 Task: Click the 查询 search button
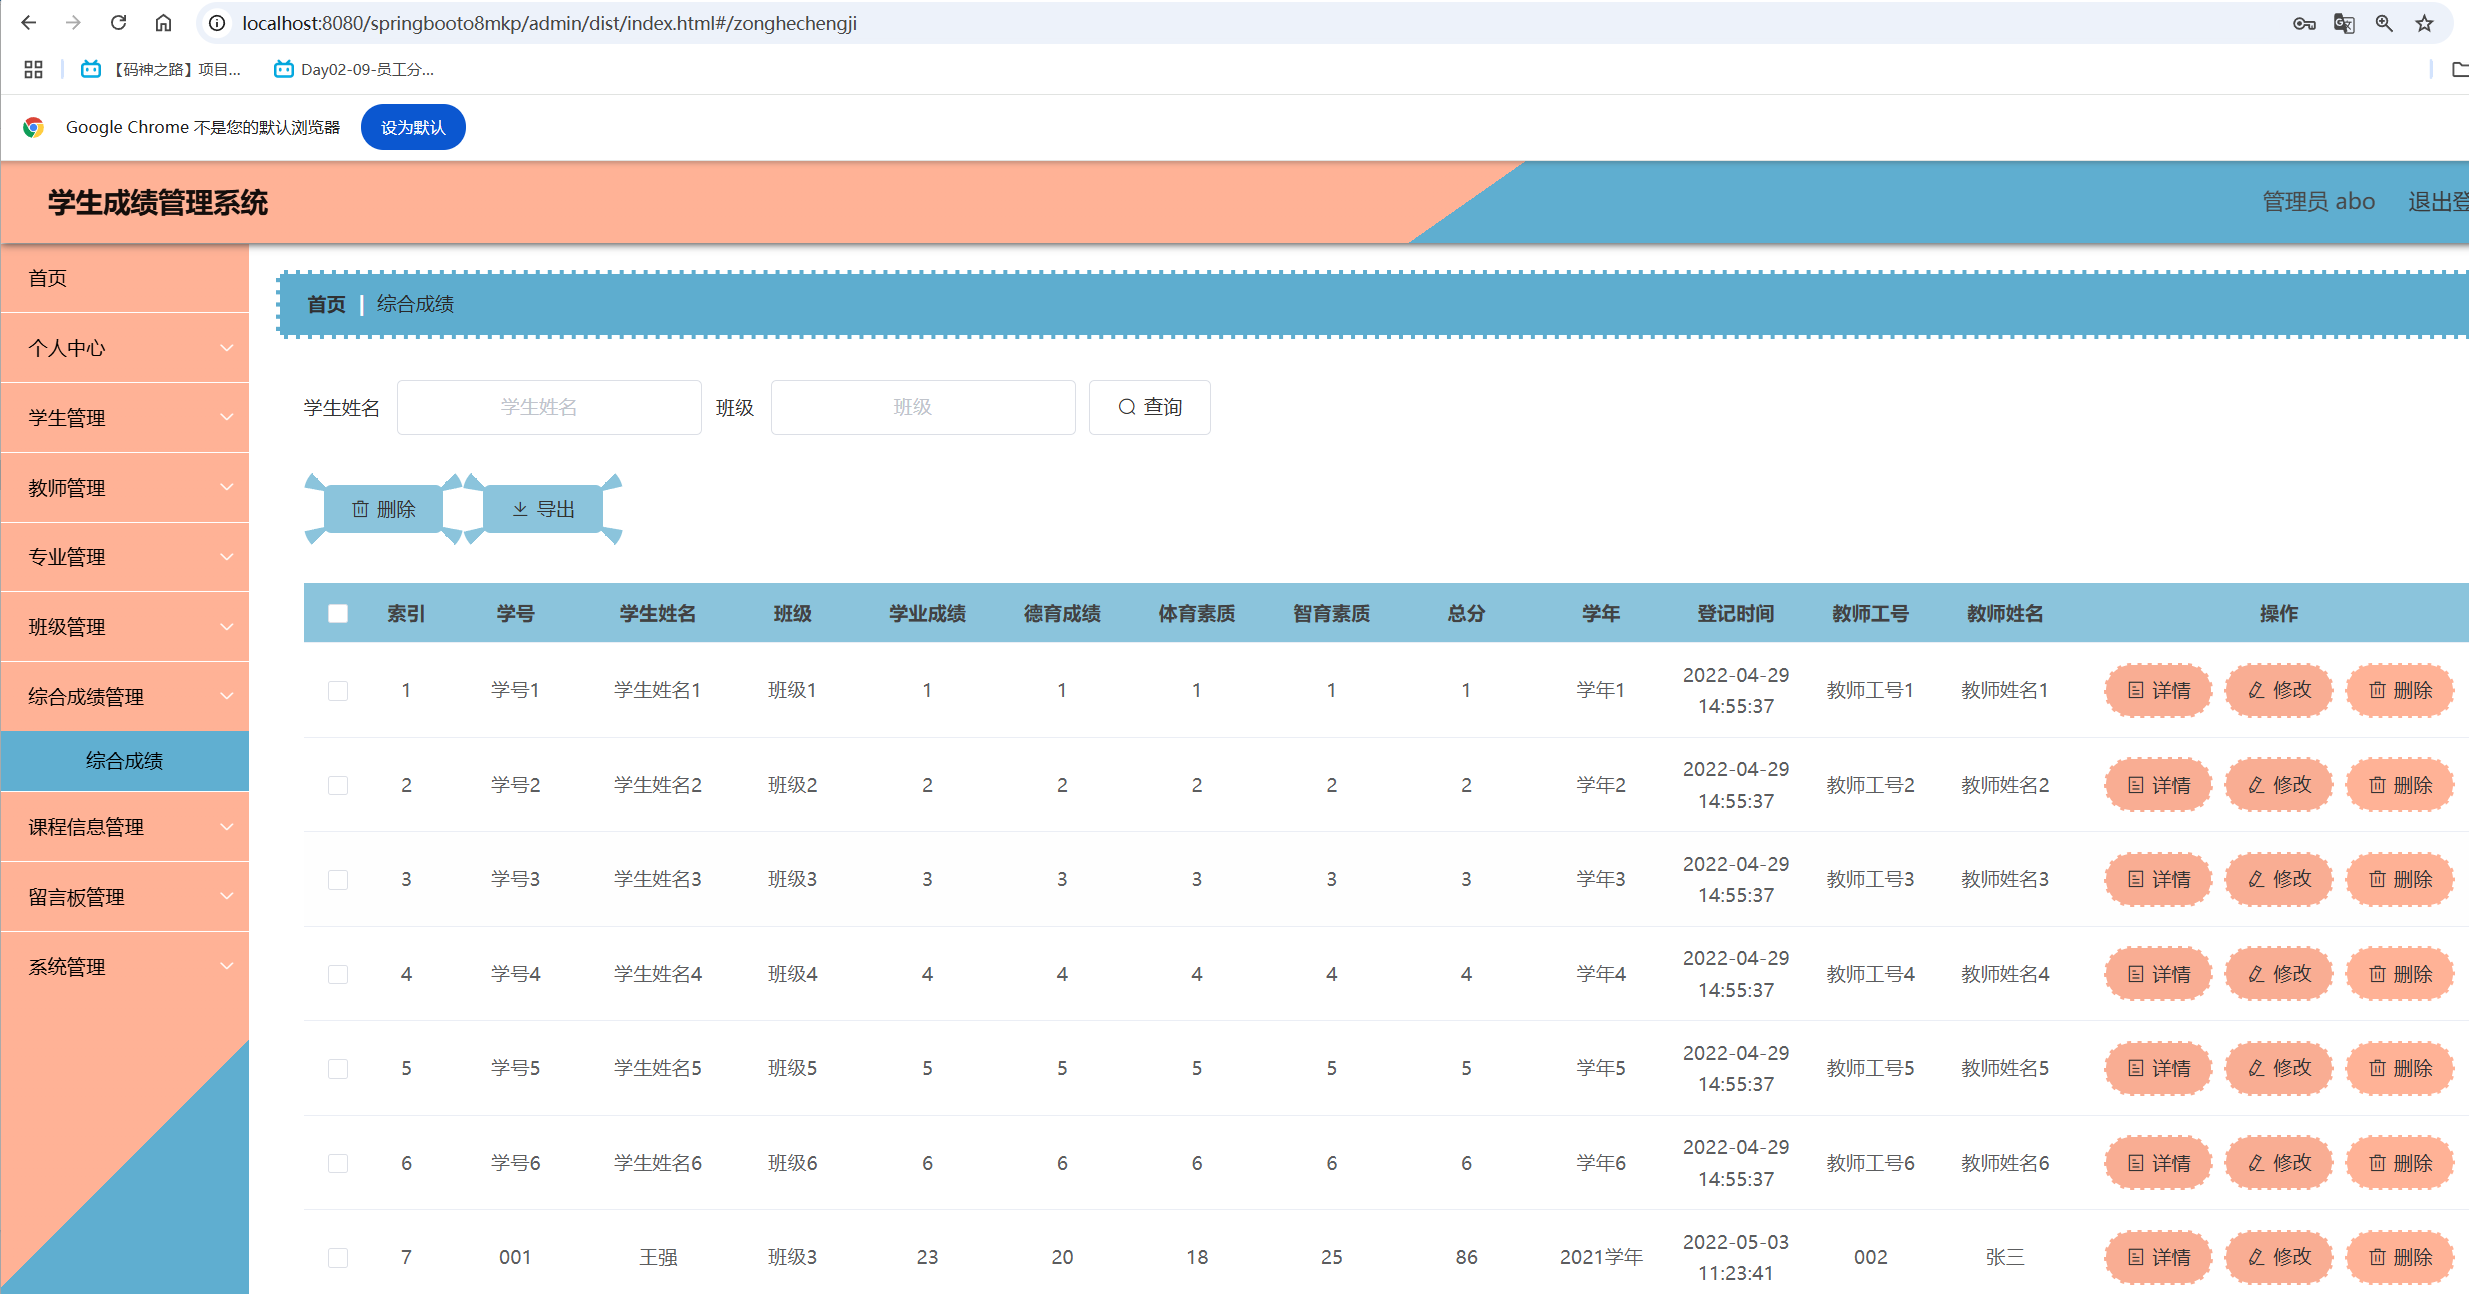[x=1149, y=407]
